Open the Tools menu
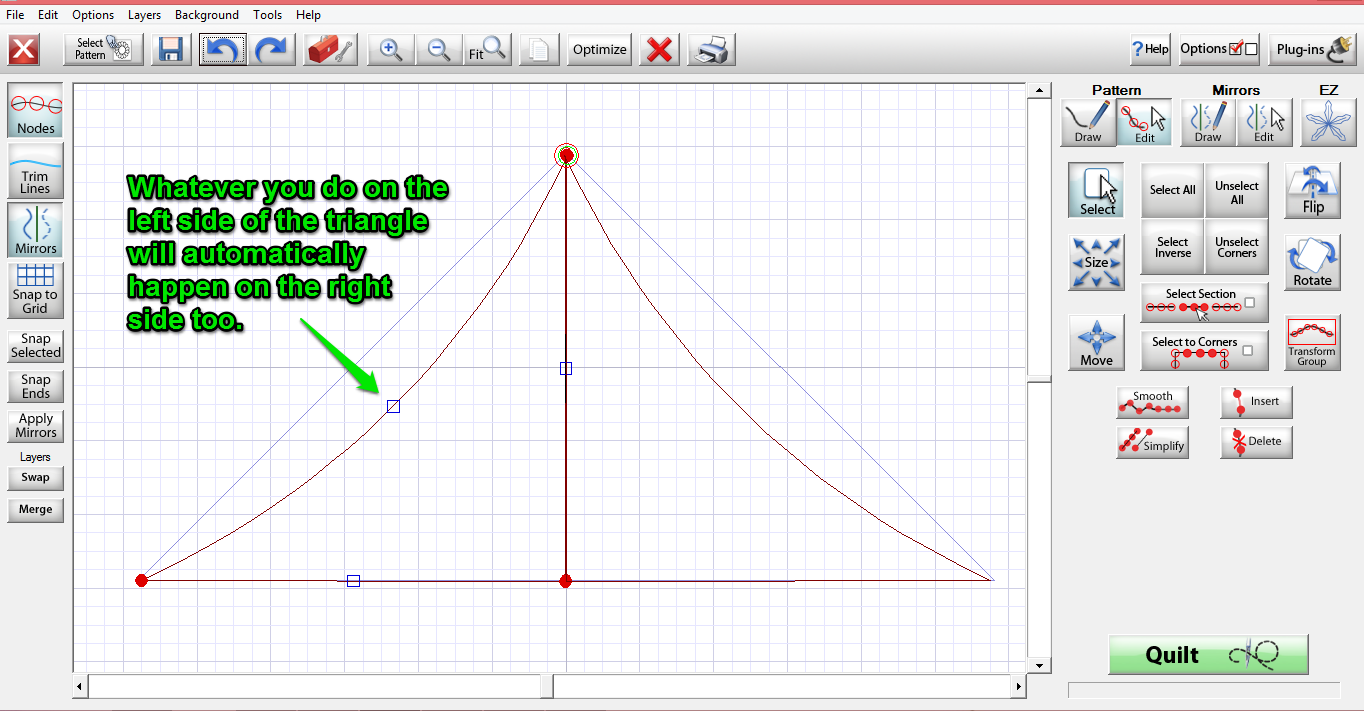This screenshot has height=711, width=1364. 268,15
